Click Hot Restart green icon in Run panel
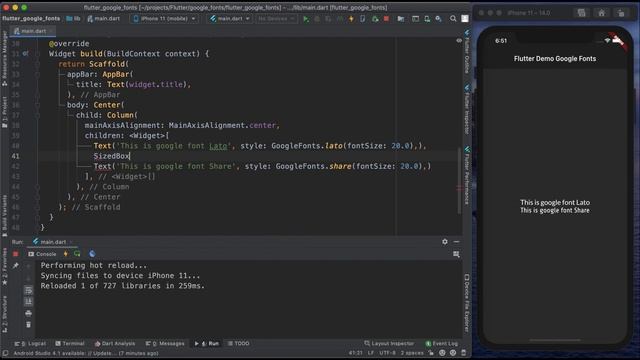Viewport: 640px width, 360px height. coord(77,254)
